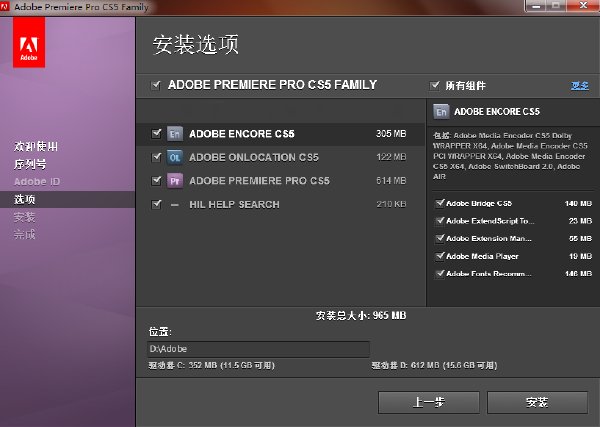
Task: Uncheck the Adobe ExtendScript To... component
Action: coord(440,221)
